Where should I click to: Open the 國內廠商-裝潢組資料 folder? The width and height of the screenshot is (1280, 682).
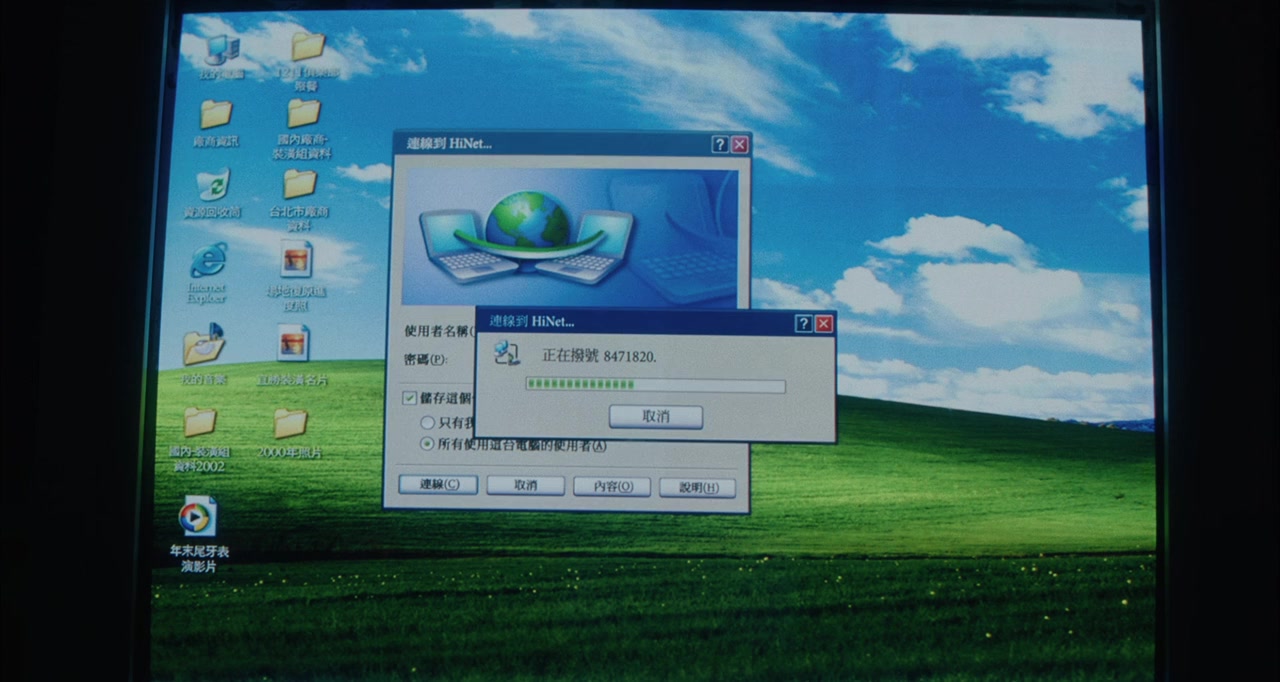pos(303,114)
